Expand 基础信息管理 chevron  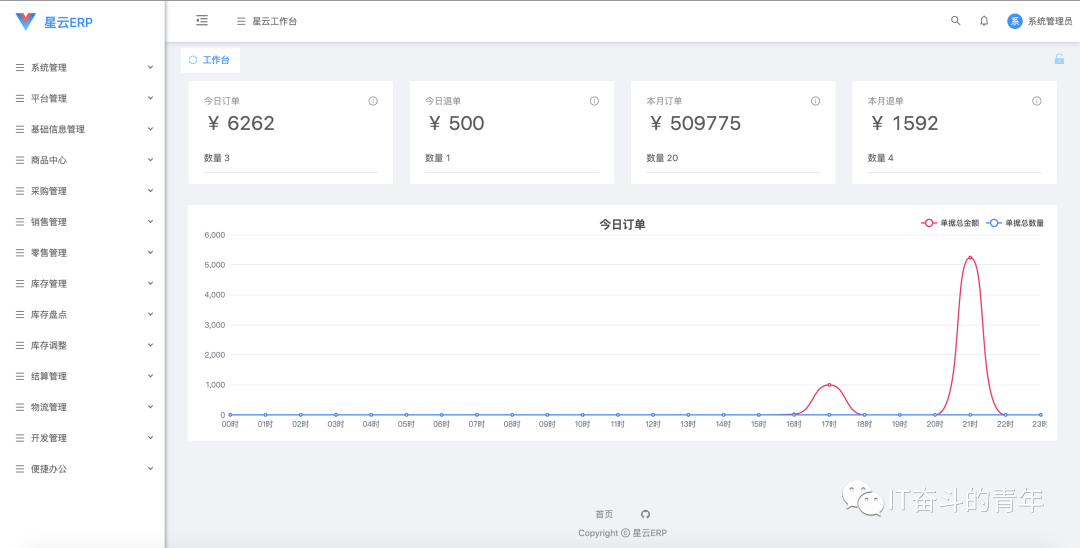[150, 129]
